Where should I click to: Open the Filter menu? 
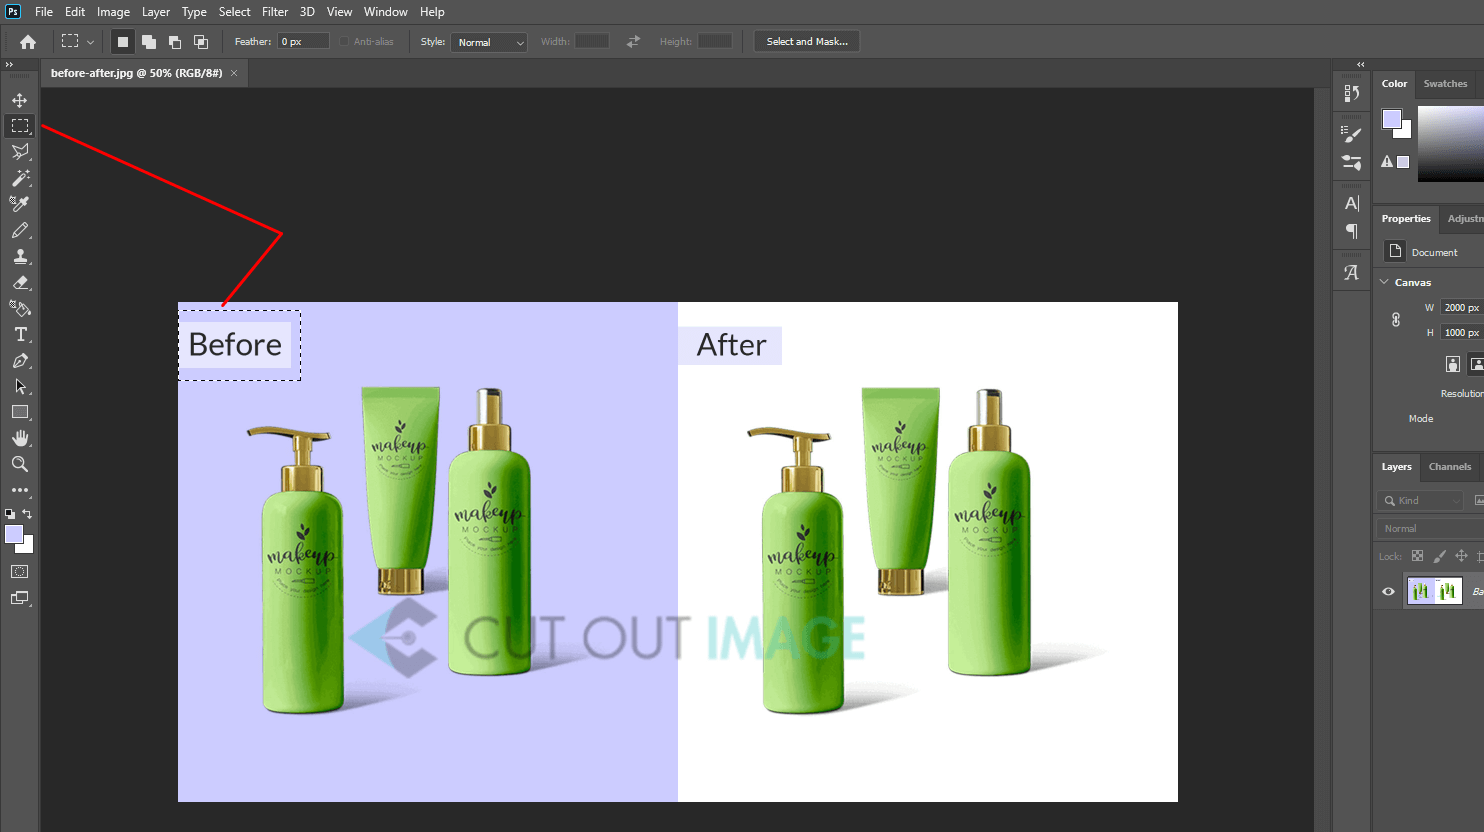(275, 12)
